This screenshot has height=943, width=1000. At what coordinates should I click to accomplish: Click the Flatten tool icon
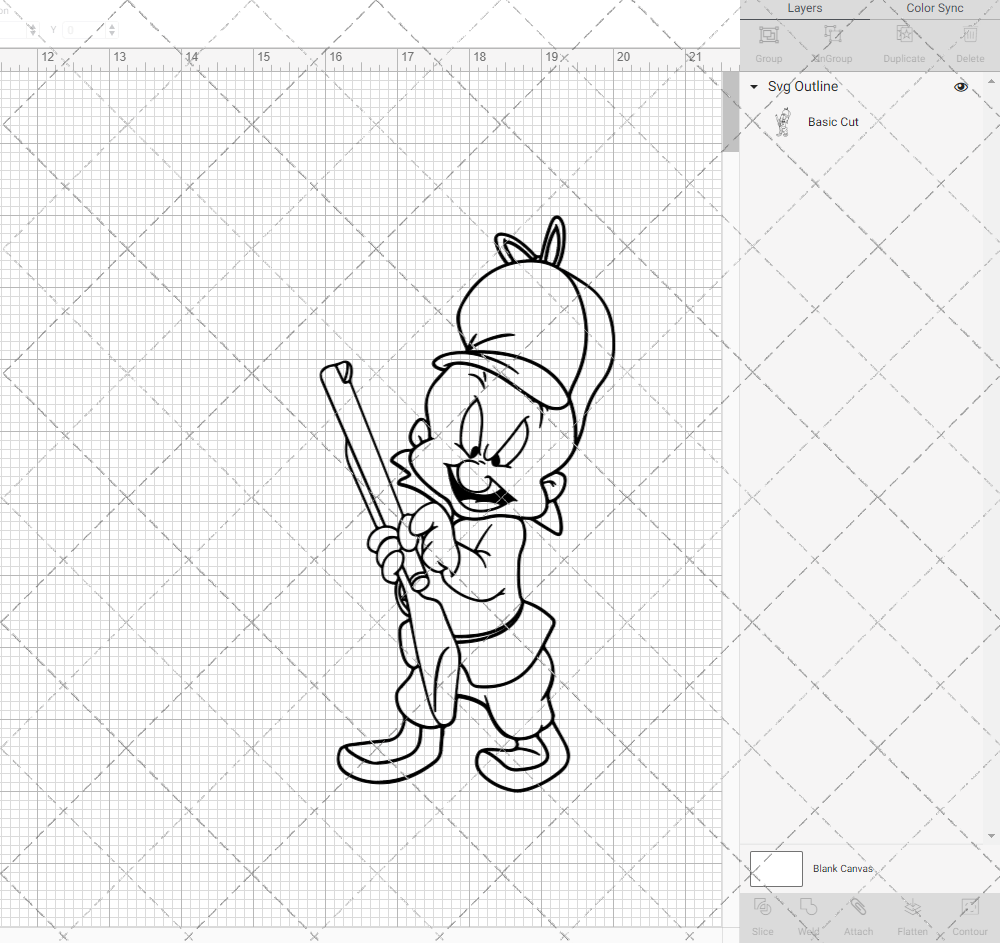click(x=913, y=907)
